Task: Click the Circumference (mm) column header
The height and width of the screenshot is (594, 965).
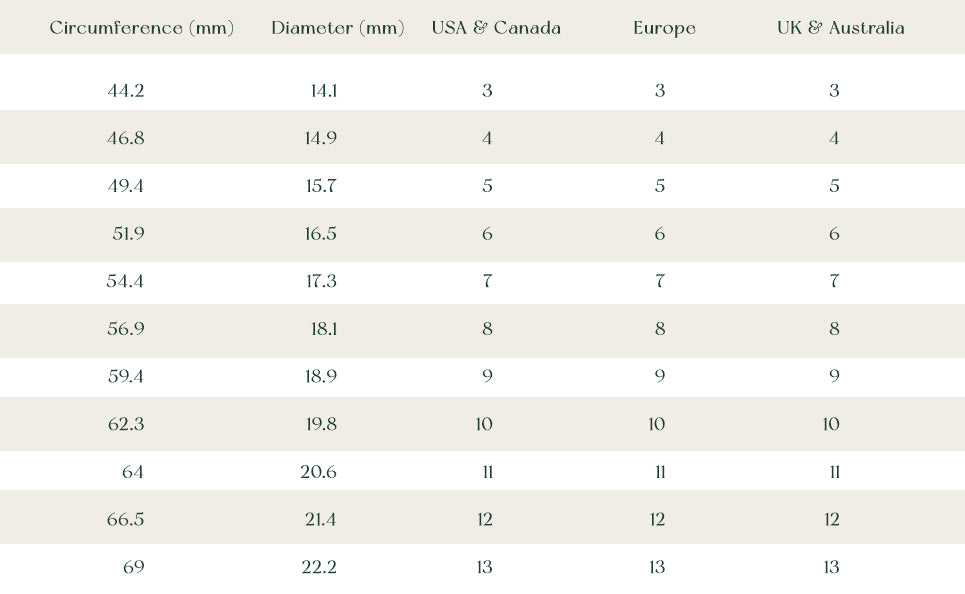Action: (141, 28)
